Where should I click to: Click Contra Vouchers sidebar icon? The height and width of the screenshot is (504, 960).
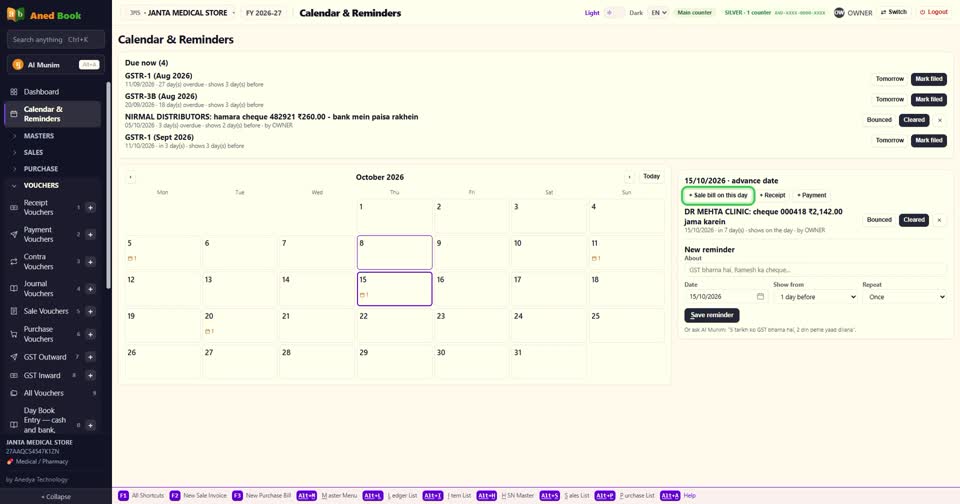[13, 261]
